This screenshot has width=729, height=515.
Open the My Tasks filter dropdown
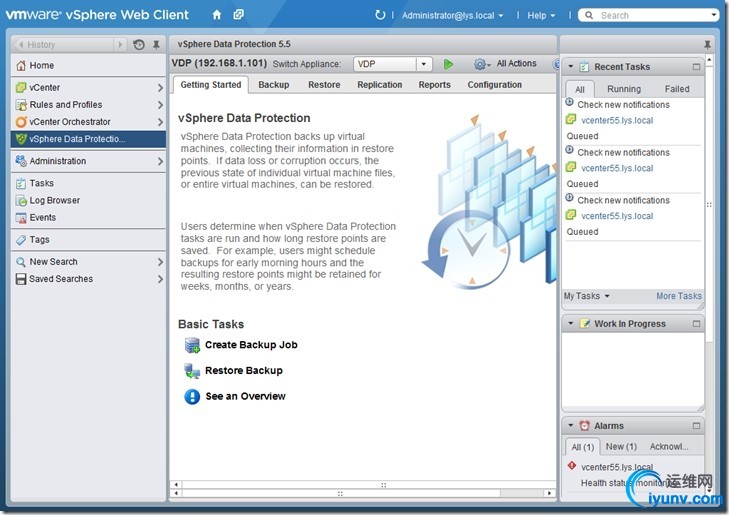[586, 296]
